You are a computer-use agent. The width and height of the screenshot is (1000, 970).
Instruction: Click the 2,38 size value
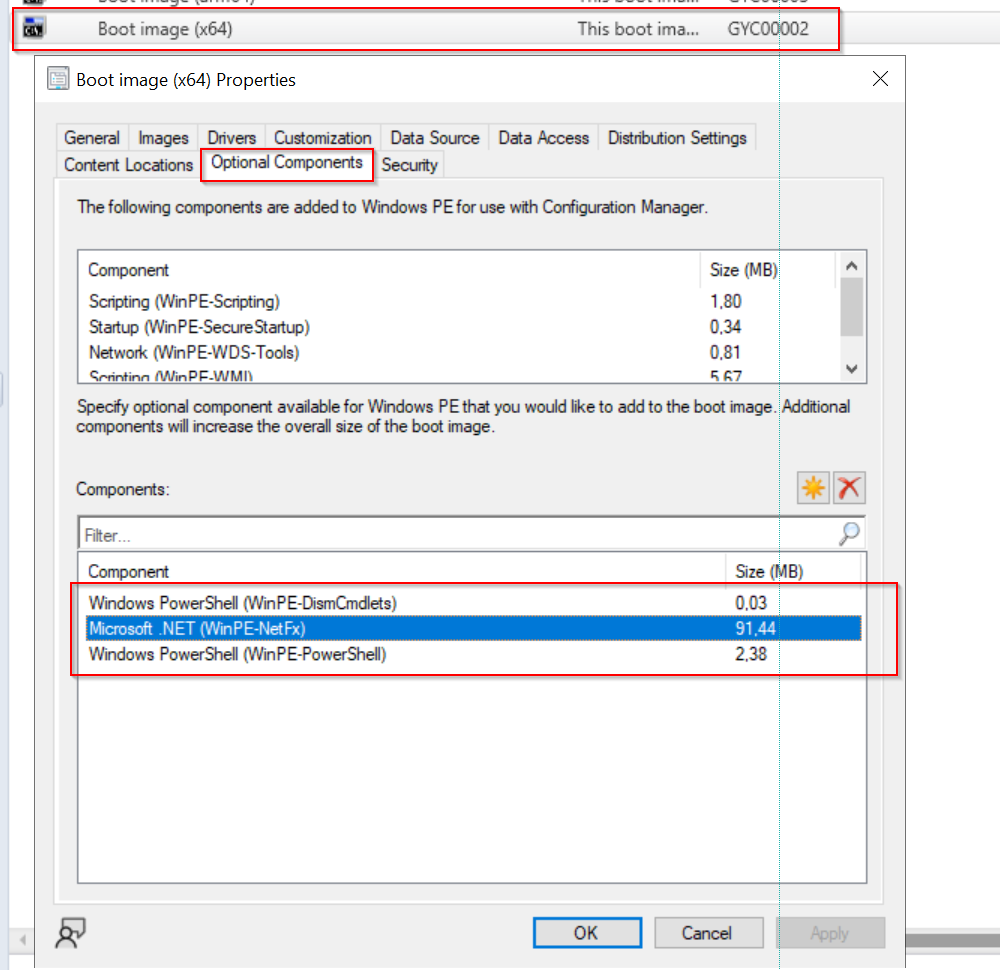click(x=751, y=654)
